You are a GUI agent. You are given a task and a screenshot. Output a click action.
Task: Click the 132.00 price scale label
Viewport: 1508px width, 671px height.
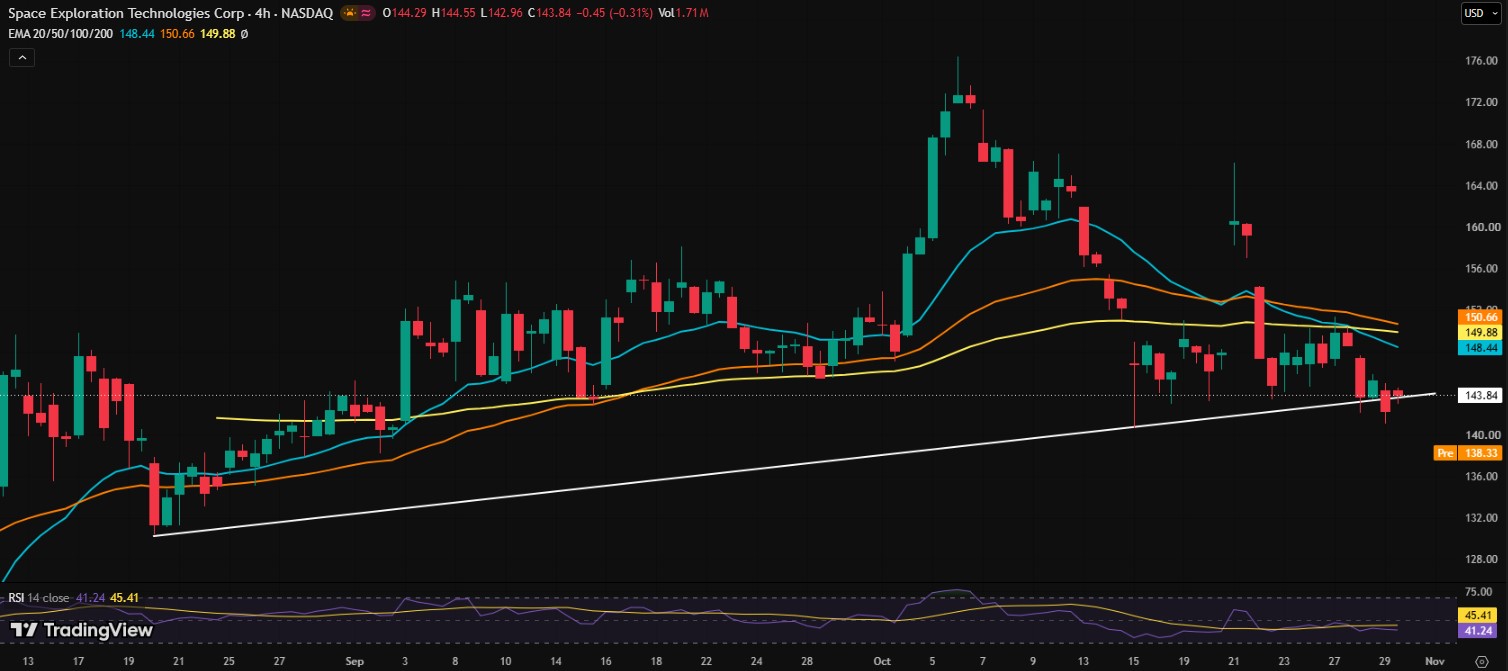pos(1480,518)
